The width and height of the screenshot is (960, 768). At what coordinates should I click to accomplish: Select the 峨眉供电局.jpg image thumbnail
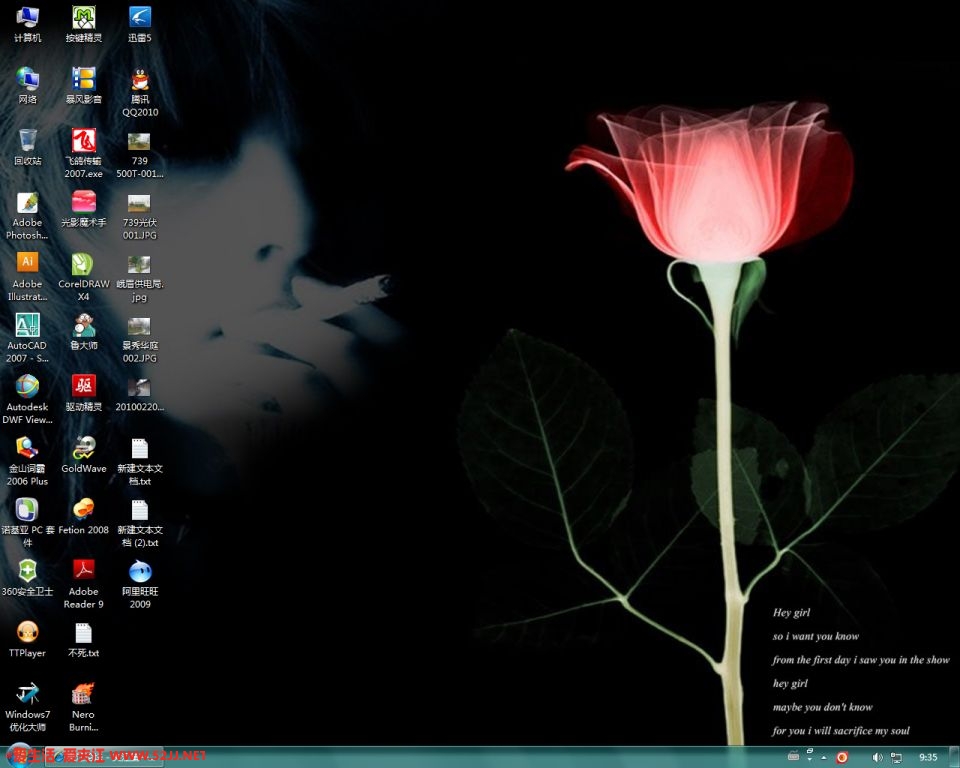(139, 265)
